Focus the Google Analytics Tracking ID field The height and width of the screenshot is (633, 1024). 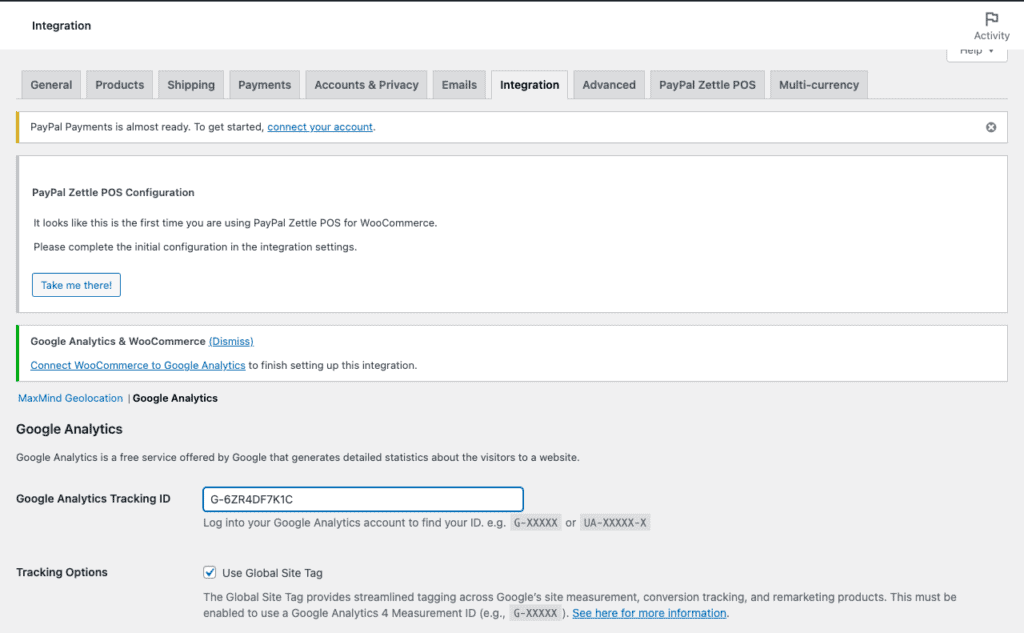(x=363, y=499)
